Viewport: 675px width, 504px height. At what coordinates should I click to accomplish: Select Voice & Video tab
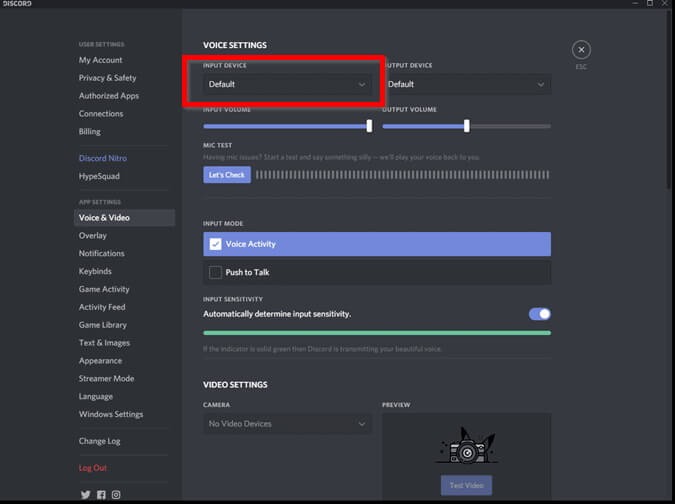(124, 218)
